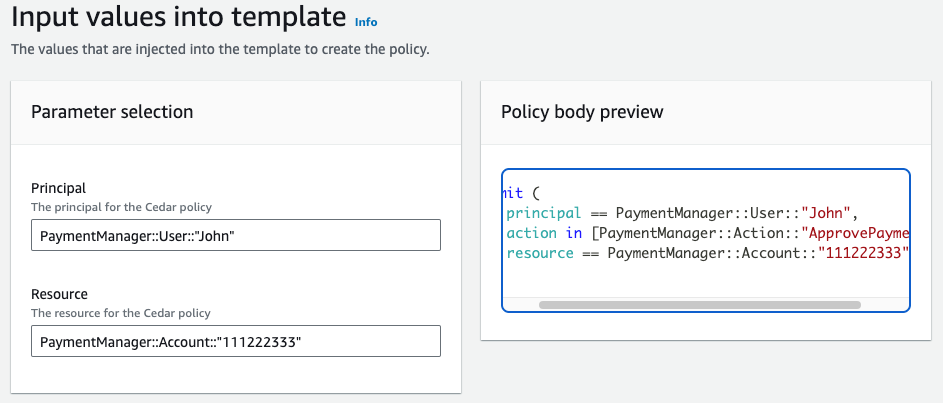Click the "Policy body preview" panel heading

582,112
